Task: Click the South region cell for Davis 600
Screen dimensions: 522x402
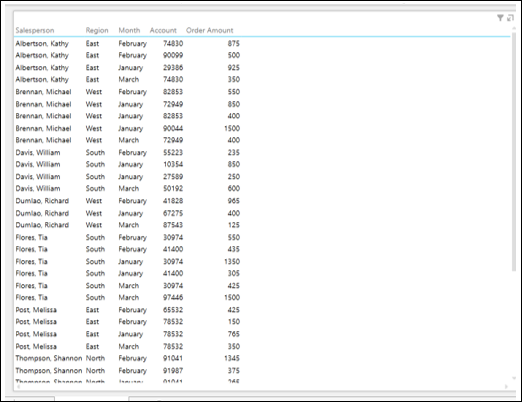Action: 95,188
